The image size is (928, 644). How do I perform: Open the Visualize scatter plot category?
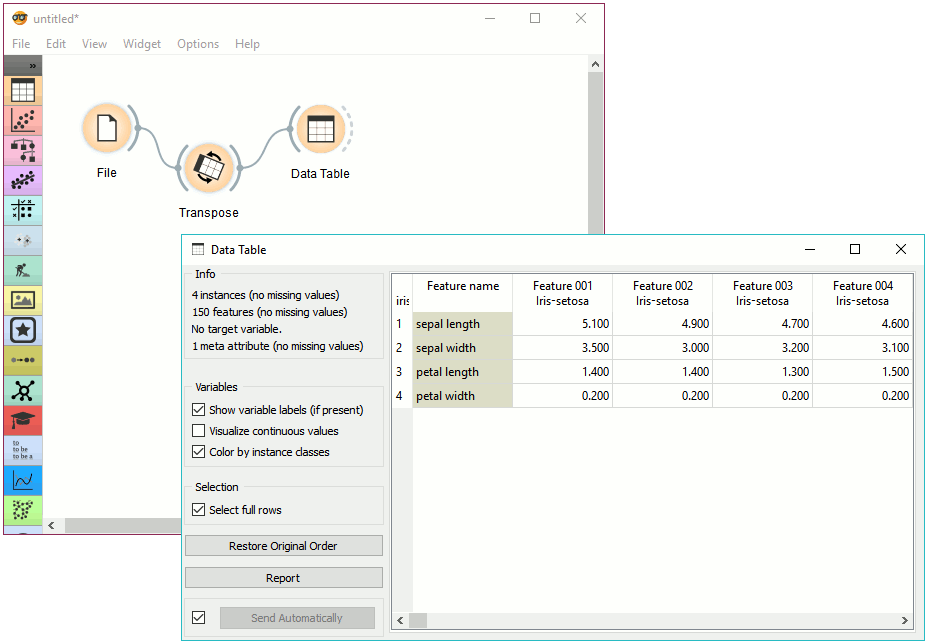(x=23, y=121)
